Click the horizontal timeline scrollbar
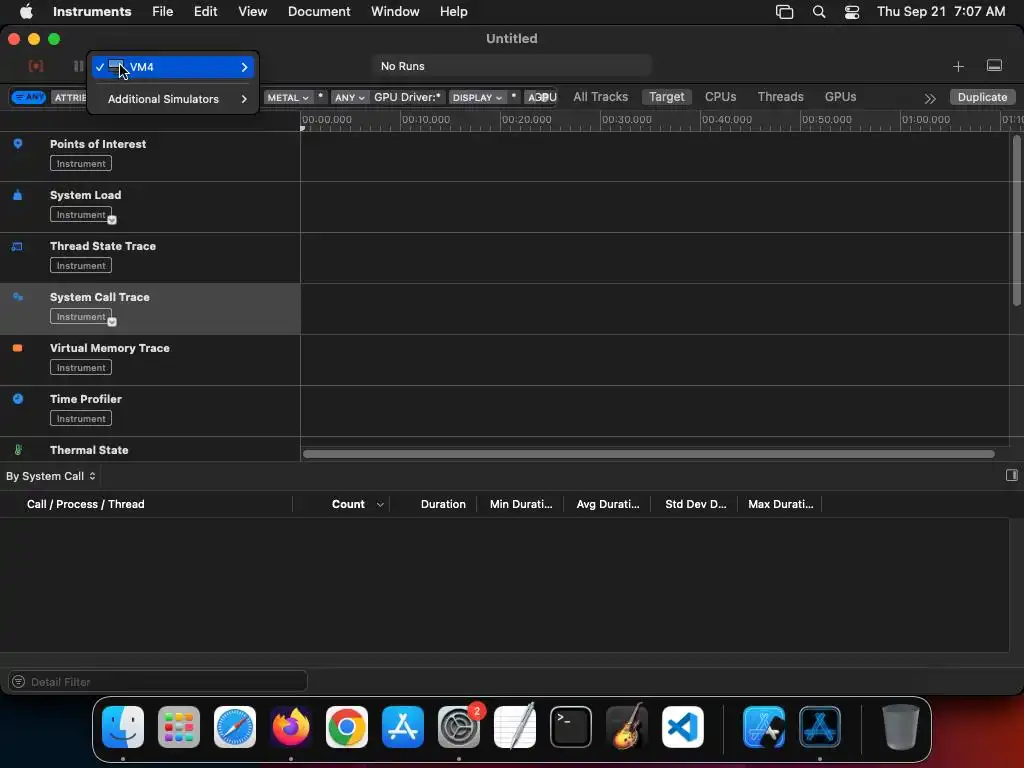Viewport: 1024px width, 768px height. coord(648,454)
